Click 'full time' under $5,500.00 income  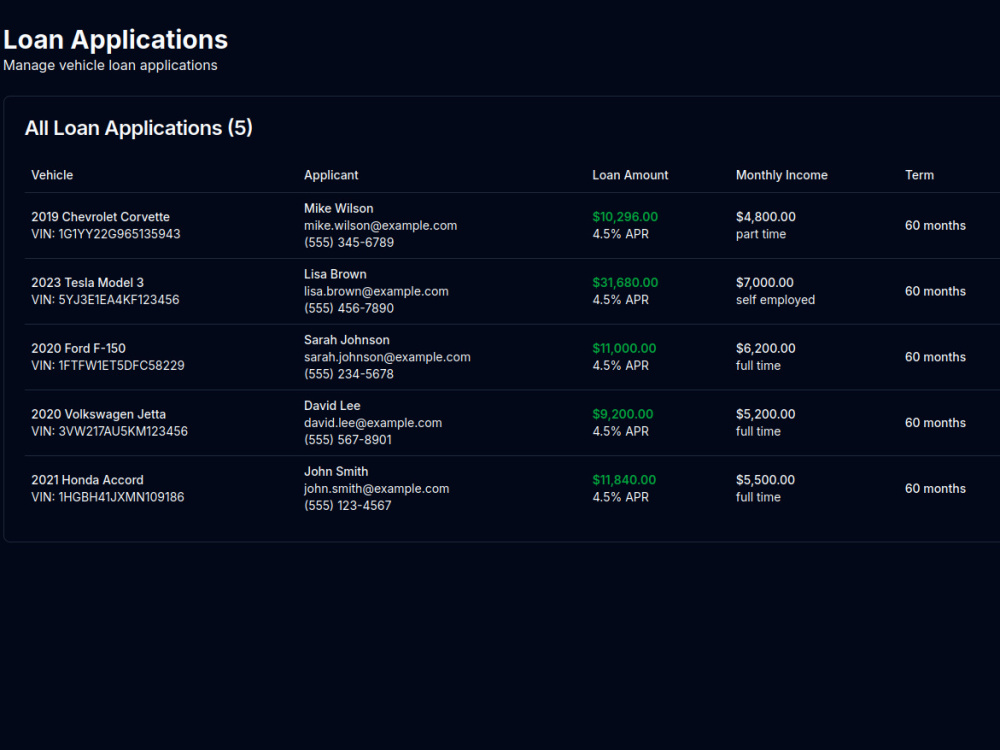click(x=758, y=497)
